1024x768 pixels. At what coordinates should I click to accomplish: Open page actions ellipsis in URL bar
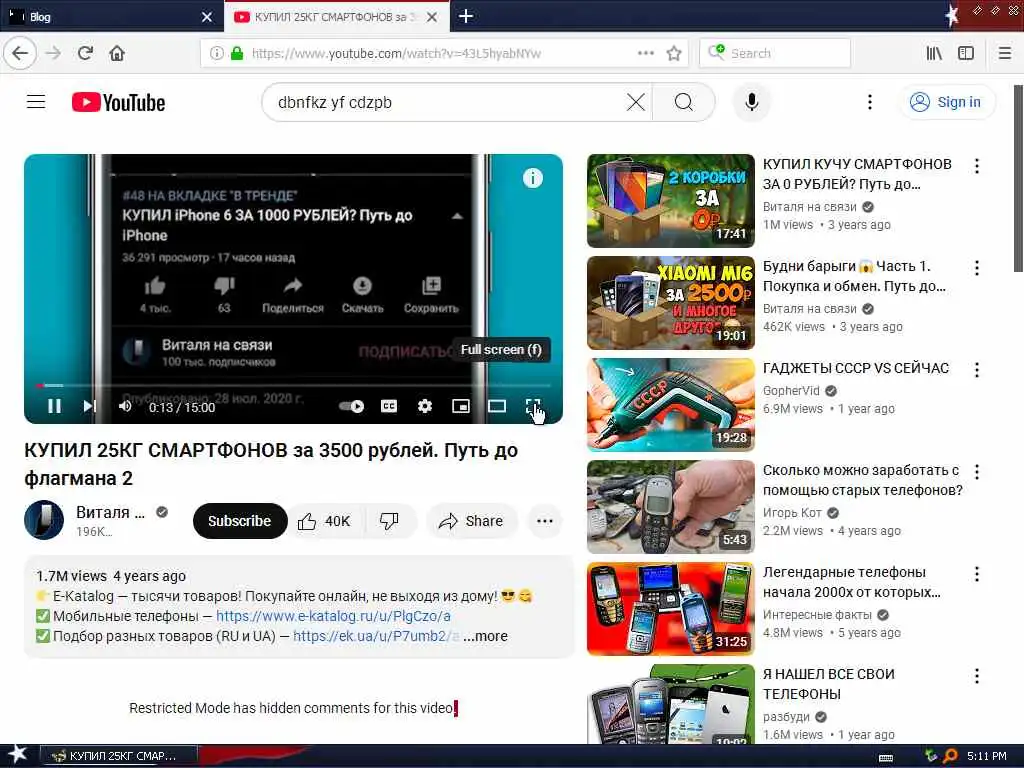(x=646, y=53)
